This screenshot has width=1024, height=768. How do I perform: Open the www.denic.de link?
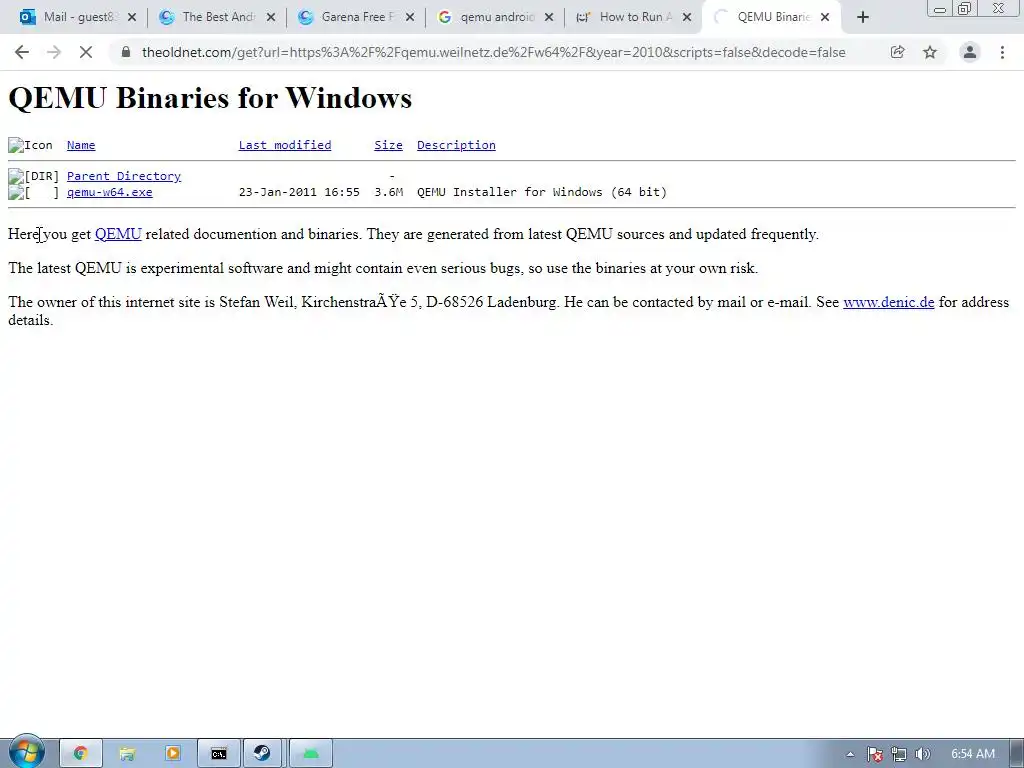click(x=889, y=302)
